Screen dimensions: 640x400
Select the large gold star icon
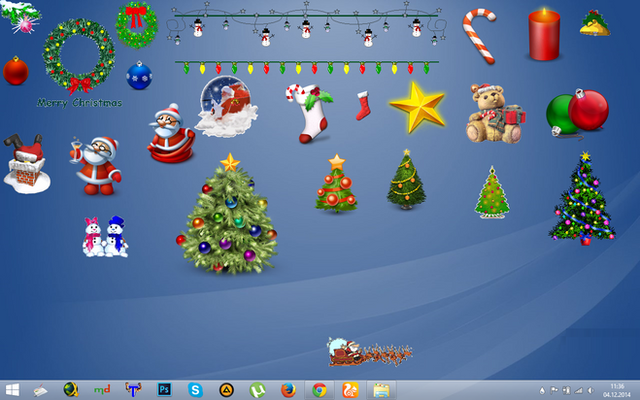tap(418, 107)
